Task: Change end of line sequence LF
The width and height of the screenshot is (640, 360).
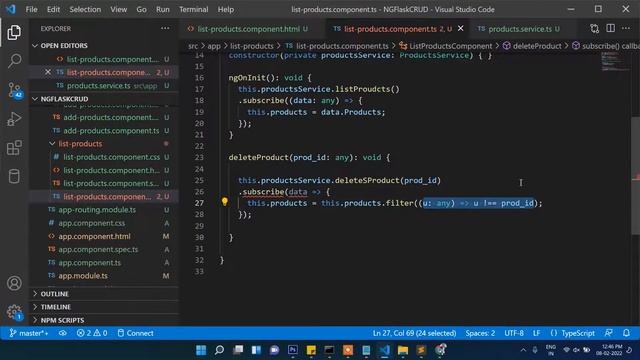Action: 536,333
